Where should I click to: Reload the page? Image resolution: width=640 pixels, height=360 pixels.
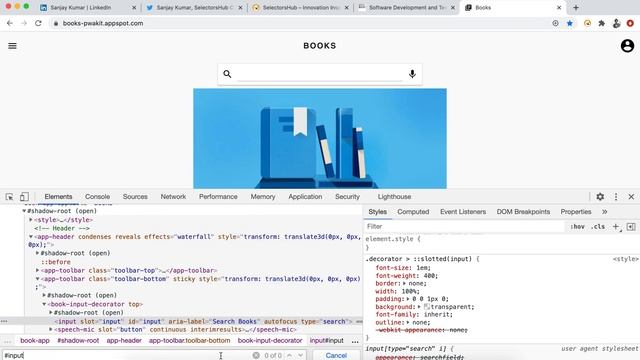click(38, 23)
